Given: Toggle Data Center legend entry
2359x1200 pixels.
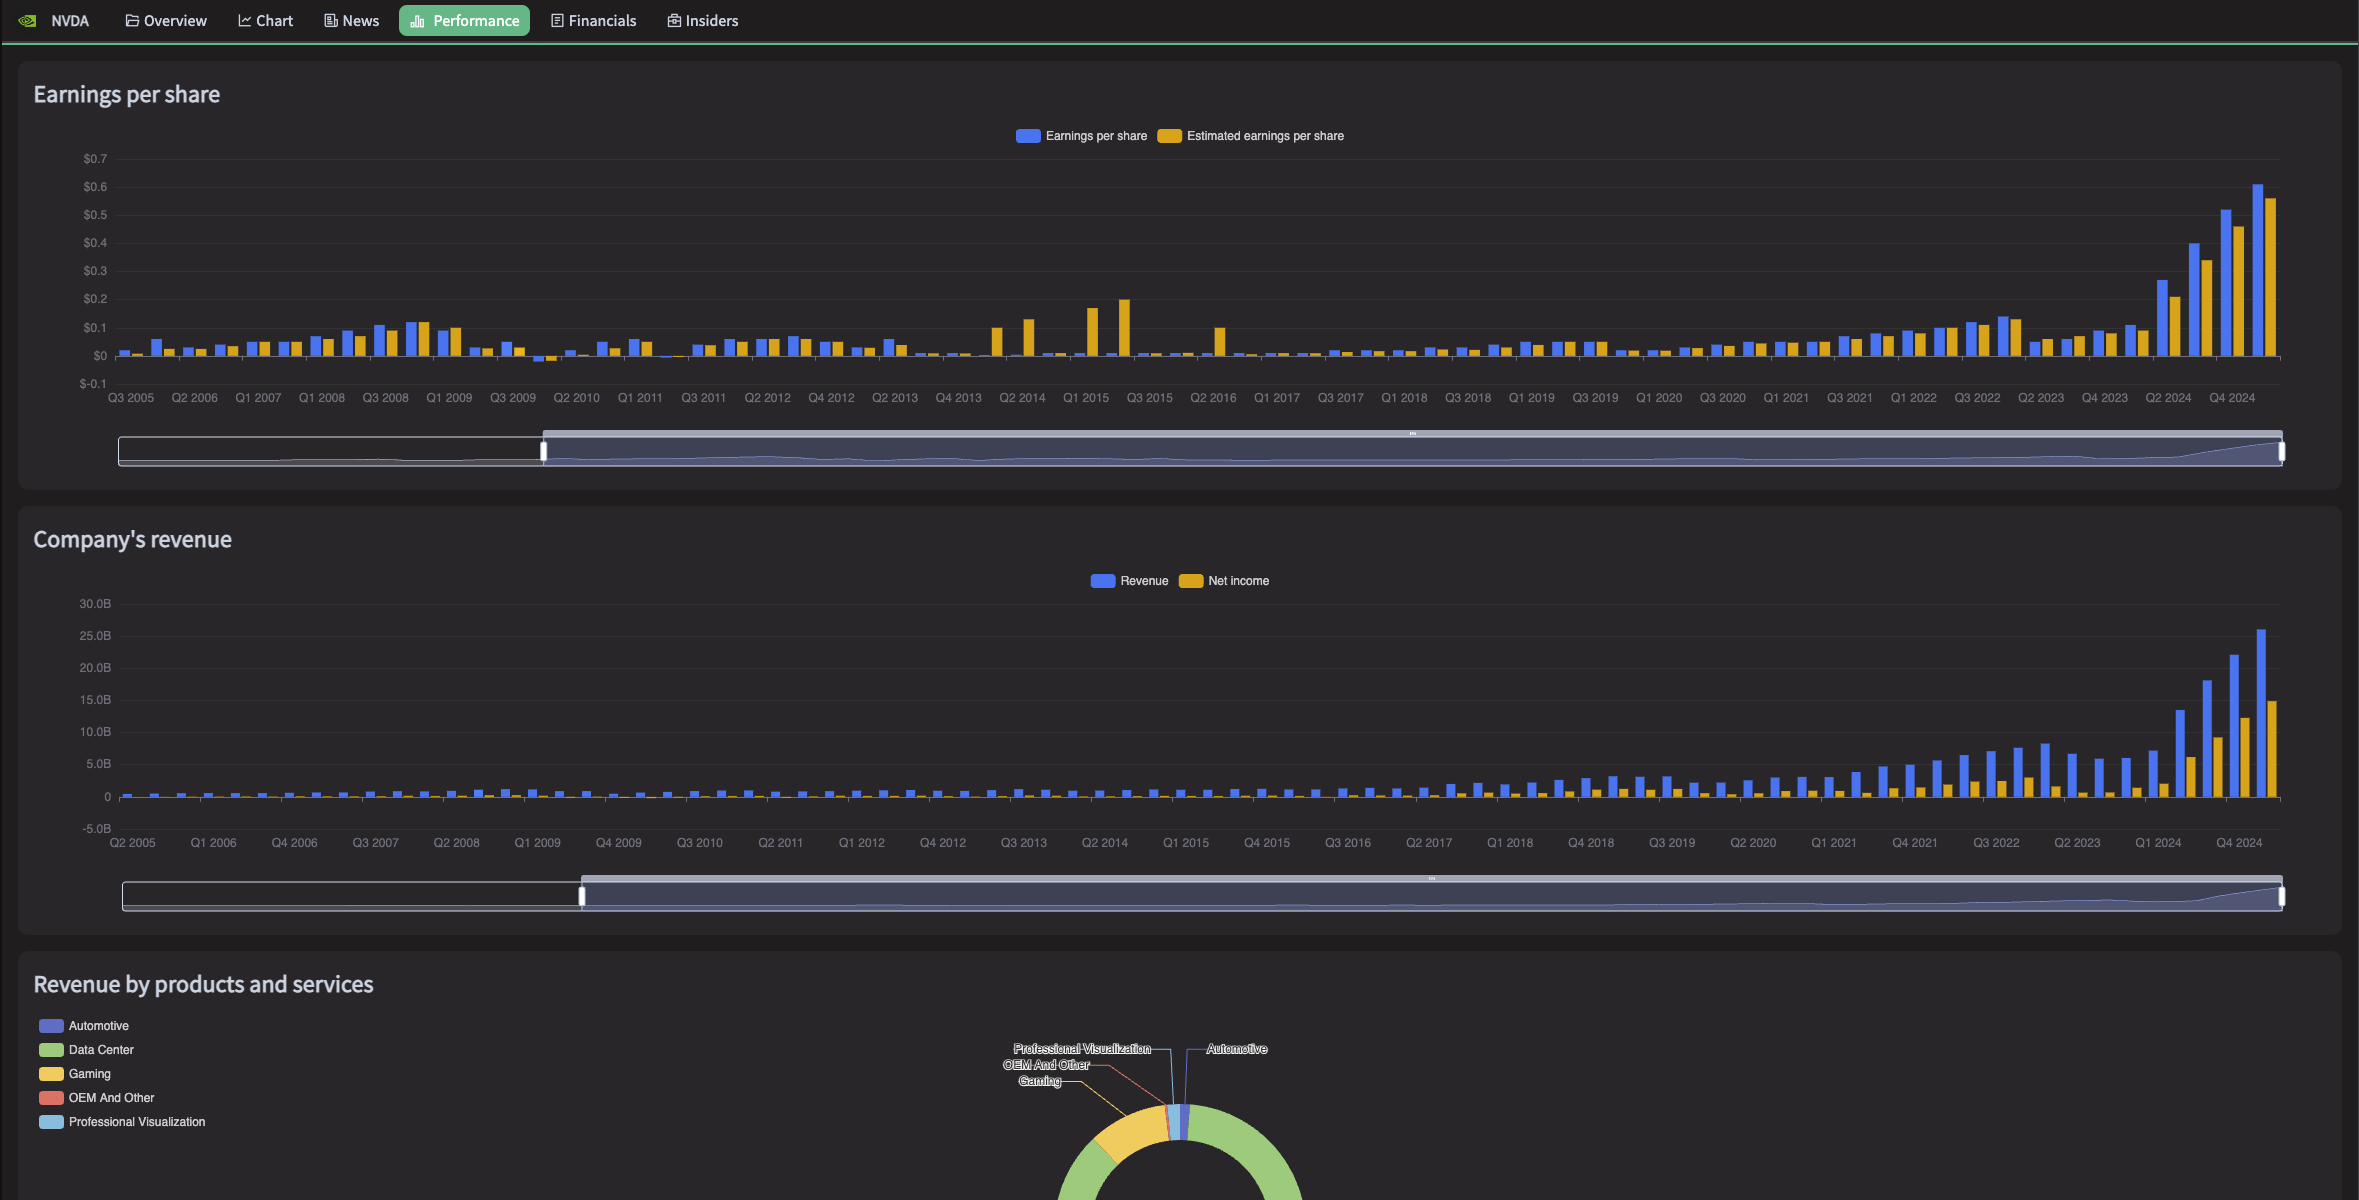Looking at the screenshot, I should point(86,1050).
